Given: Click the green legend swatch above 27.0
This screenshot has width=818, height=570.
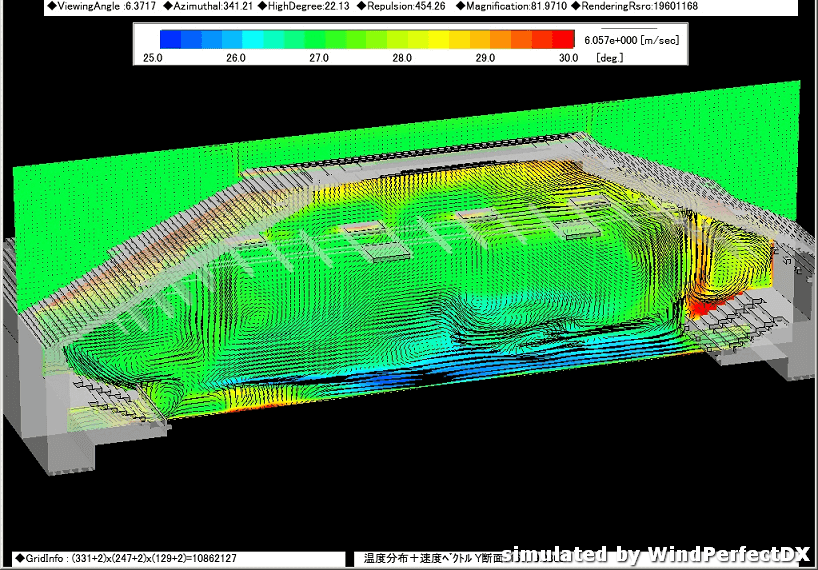Looking at the screenshot, I should (319, 40).
